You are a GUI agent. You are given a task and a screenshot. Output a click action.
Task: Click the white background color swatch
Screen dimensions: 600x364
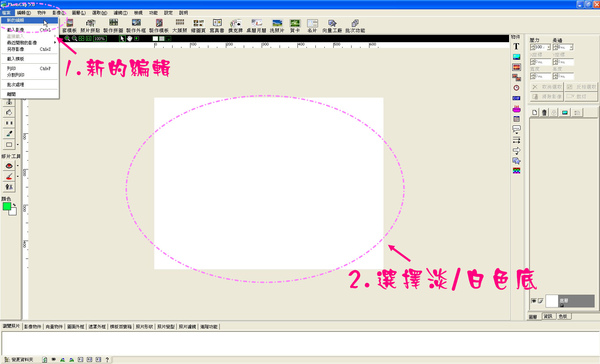13,212
